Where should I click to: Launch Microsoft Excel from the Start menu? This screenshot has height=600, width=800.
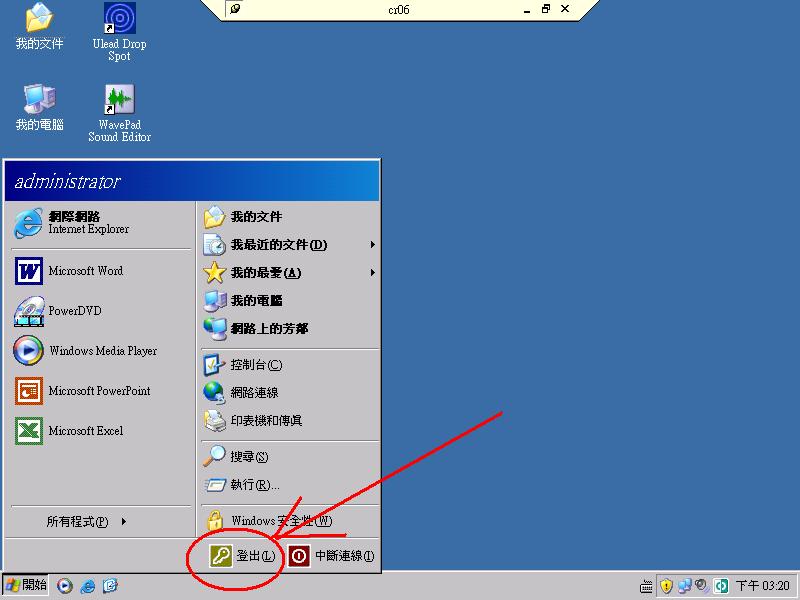101,431
